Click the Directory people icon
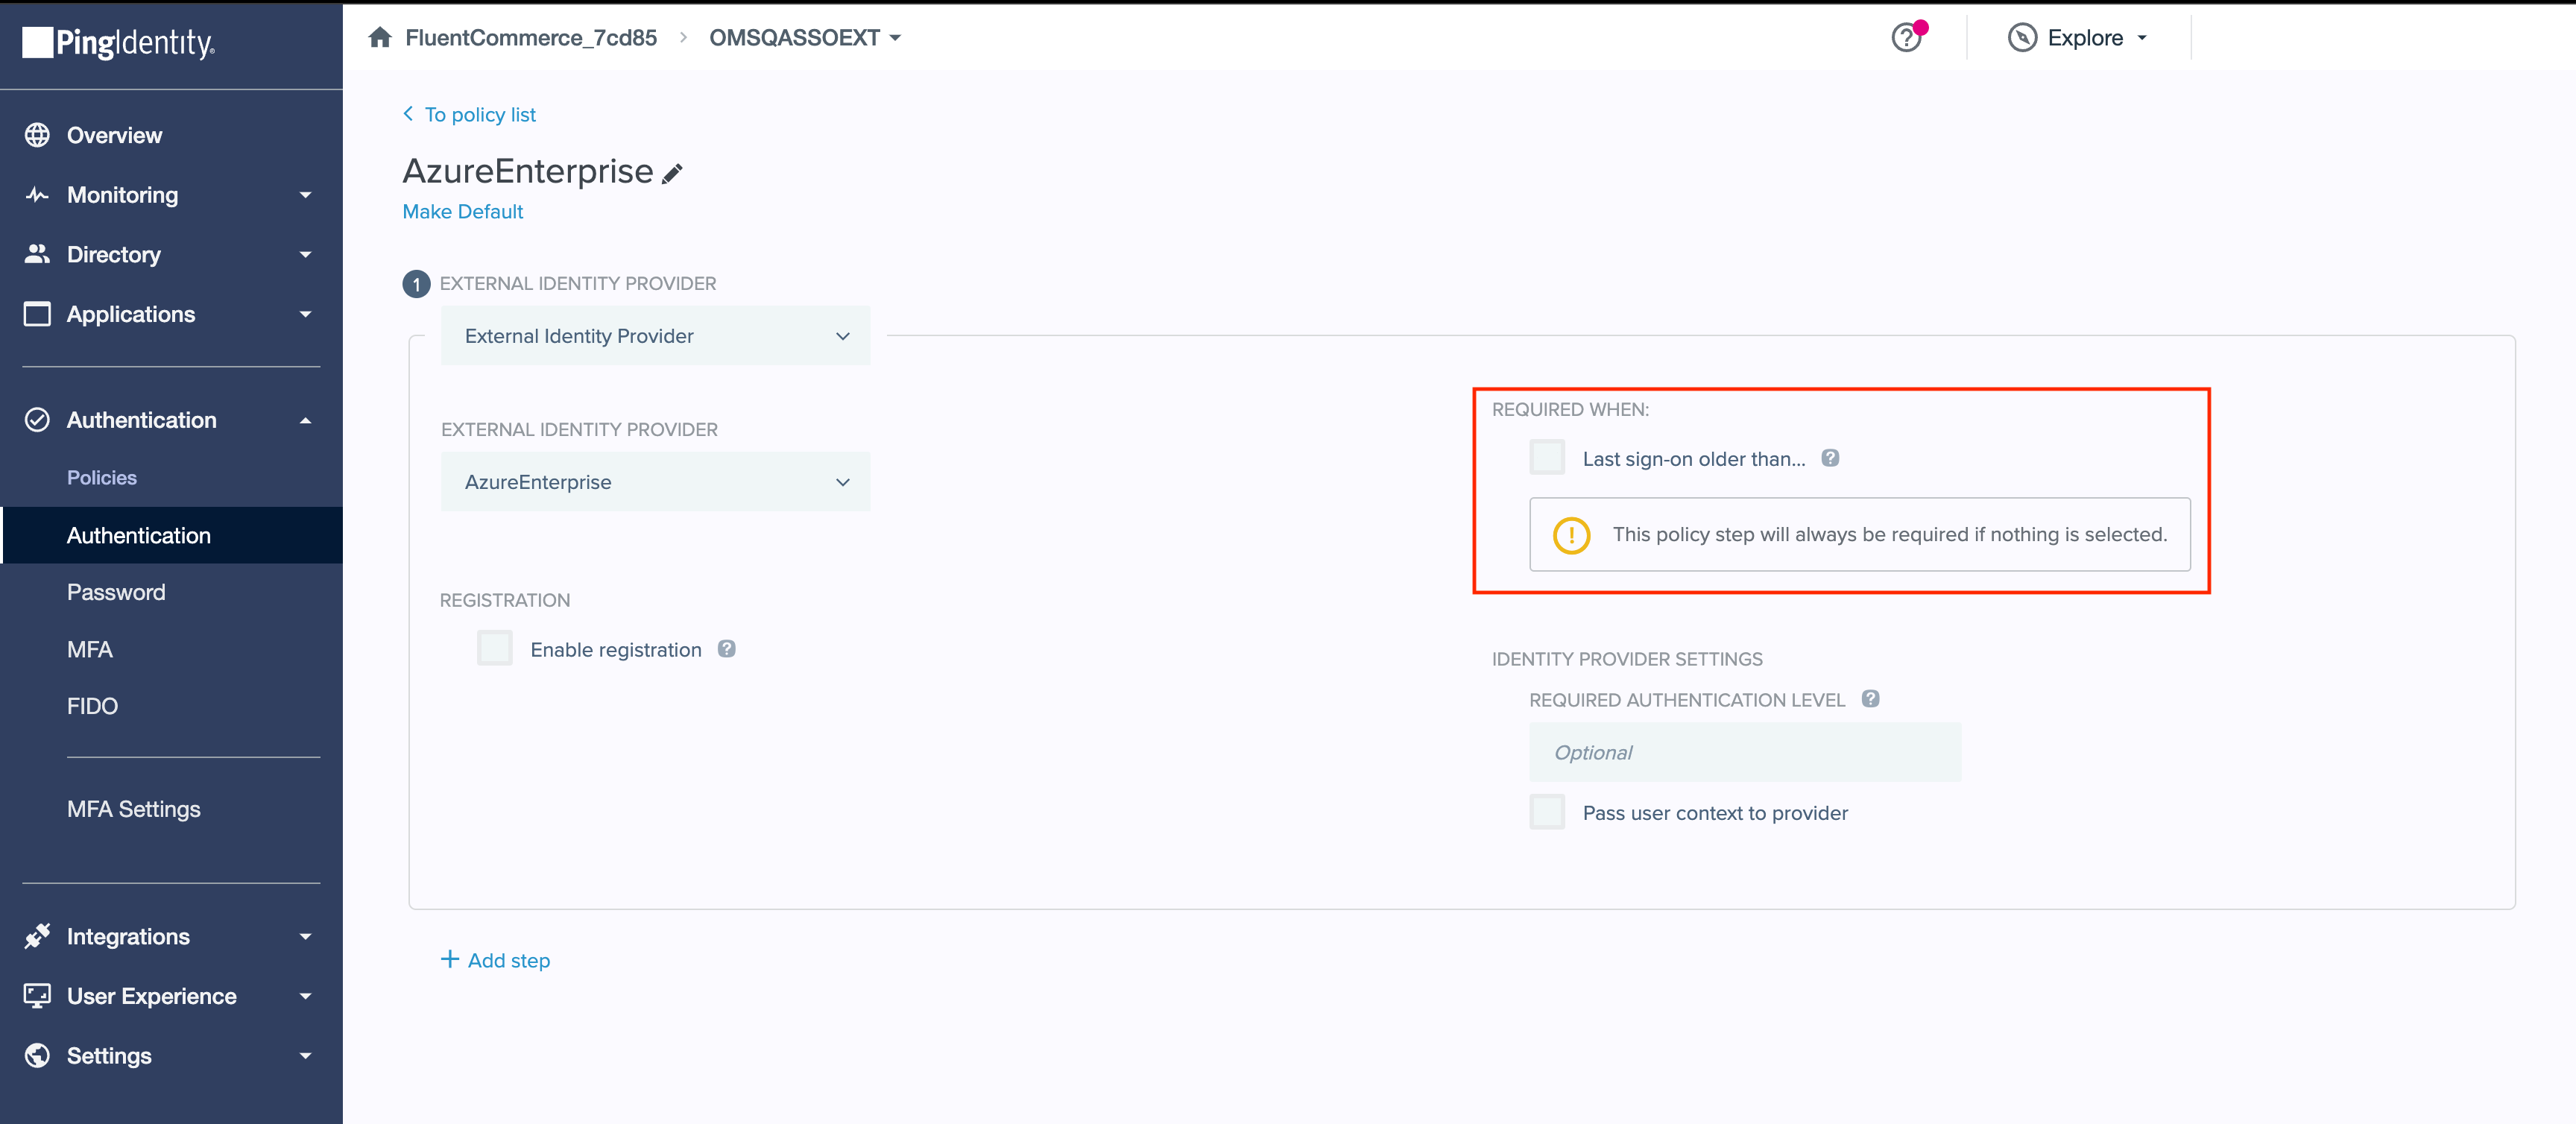Viewport: 2576px width, 1124px height. [x=37, y=254]
